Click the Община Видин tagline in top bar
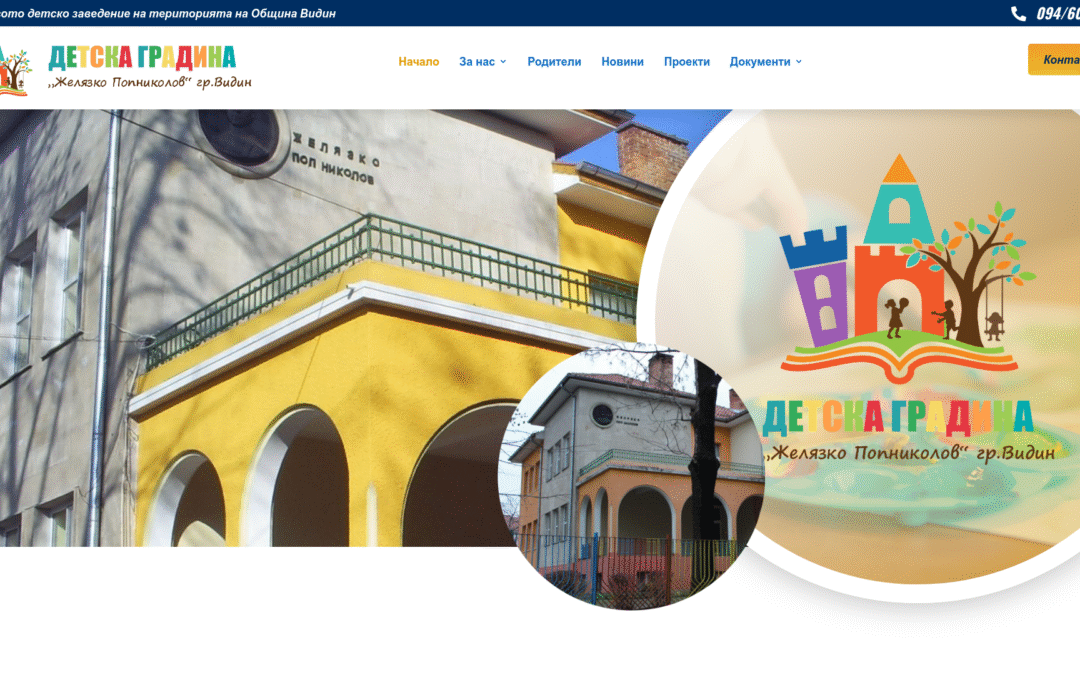Screen dimensions: 1080x675 click(x=168, y=13)
